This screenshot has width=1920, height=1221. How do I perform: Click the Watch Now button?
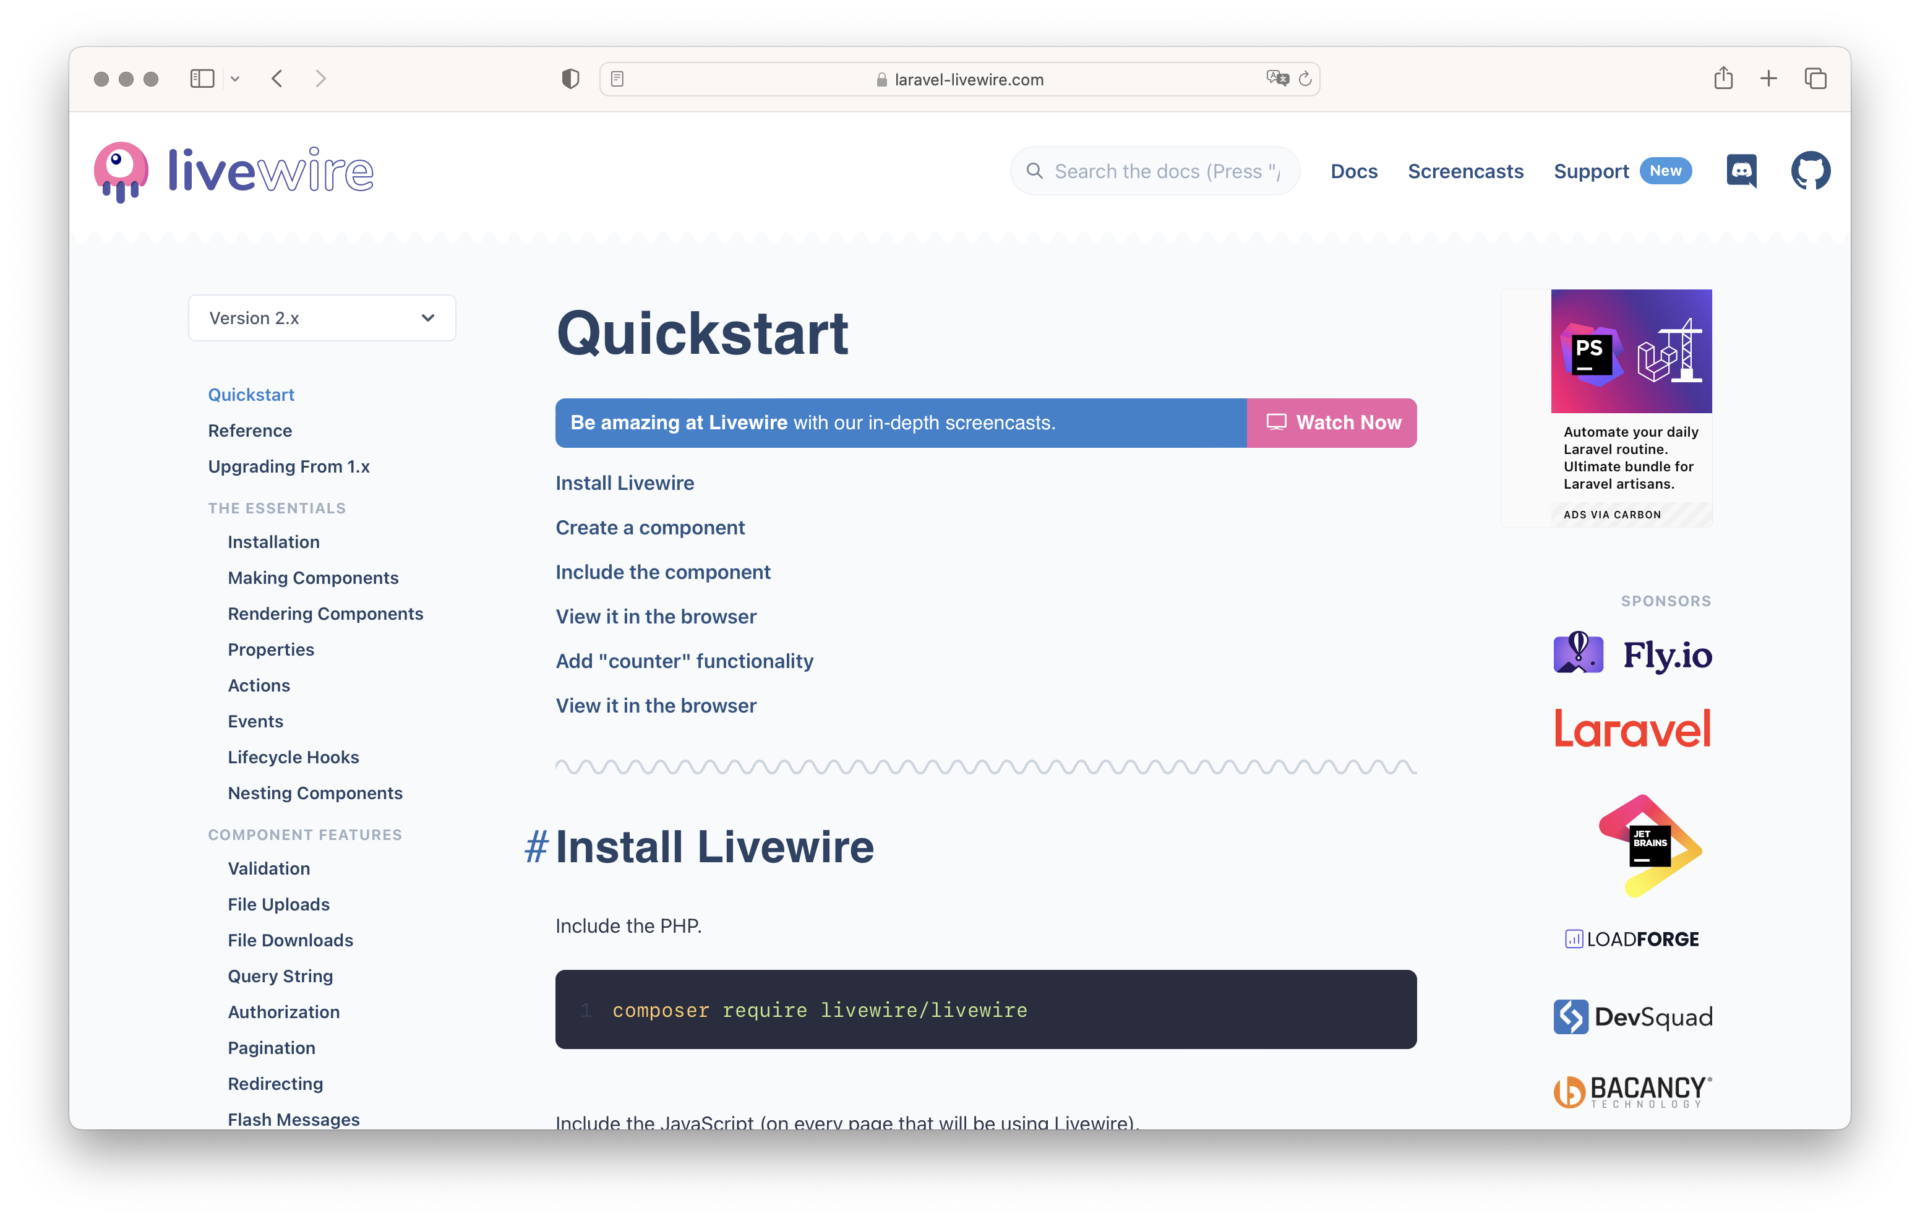[x=1332, y=422]
